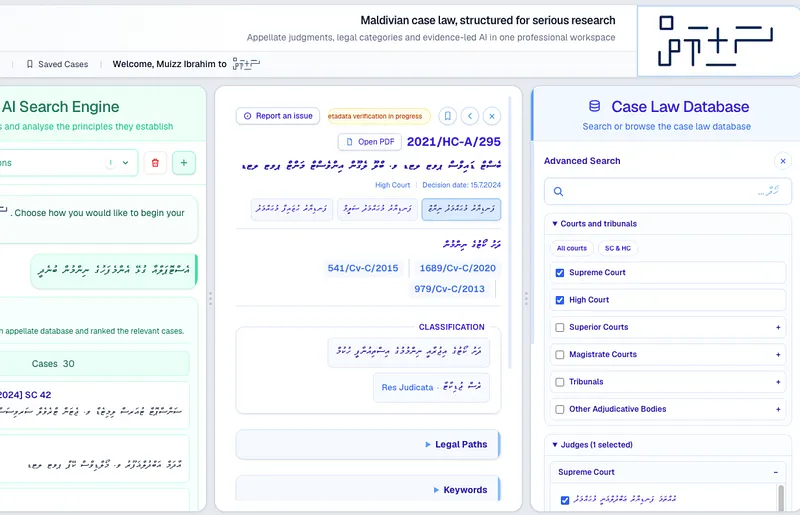
Task: Go back with the left chevron button
Action: coord(470,116)
